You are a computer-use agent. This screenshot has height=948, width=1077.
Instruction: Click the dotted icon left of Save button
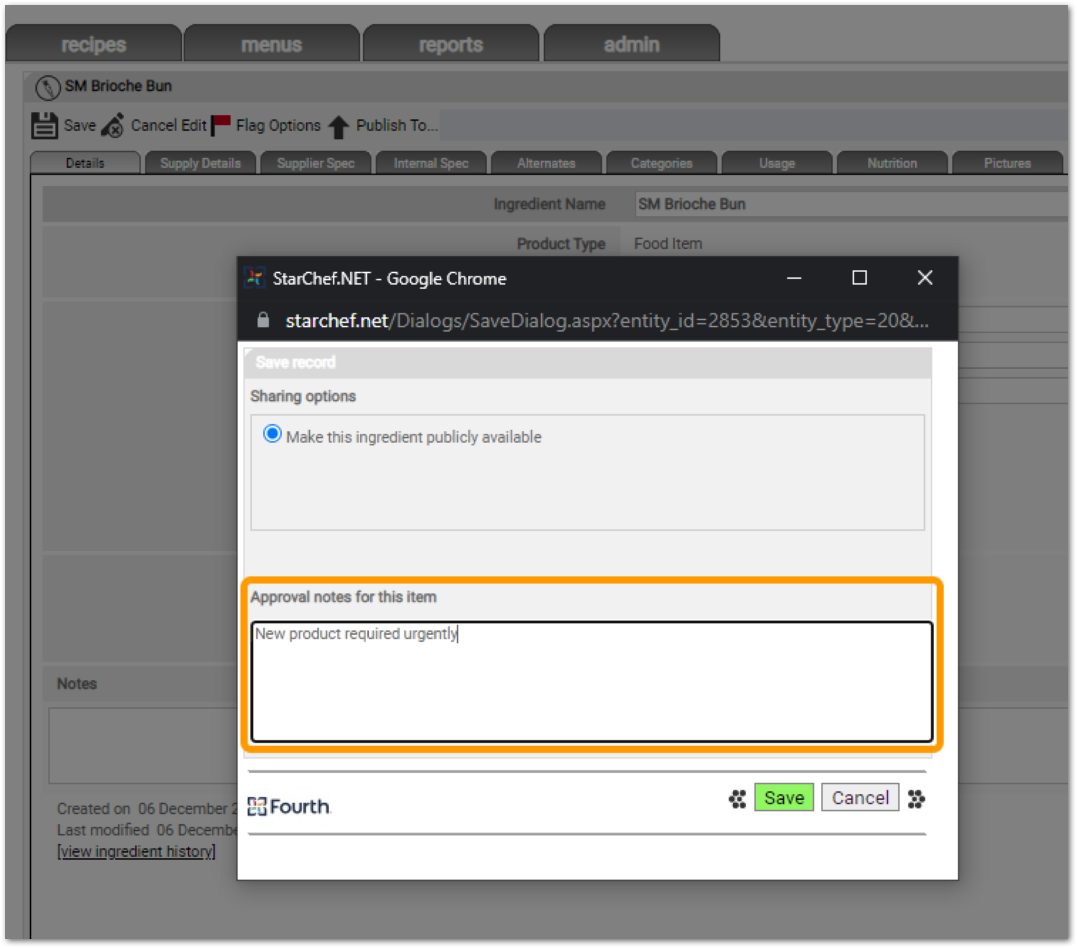pos(737,798)
